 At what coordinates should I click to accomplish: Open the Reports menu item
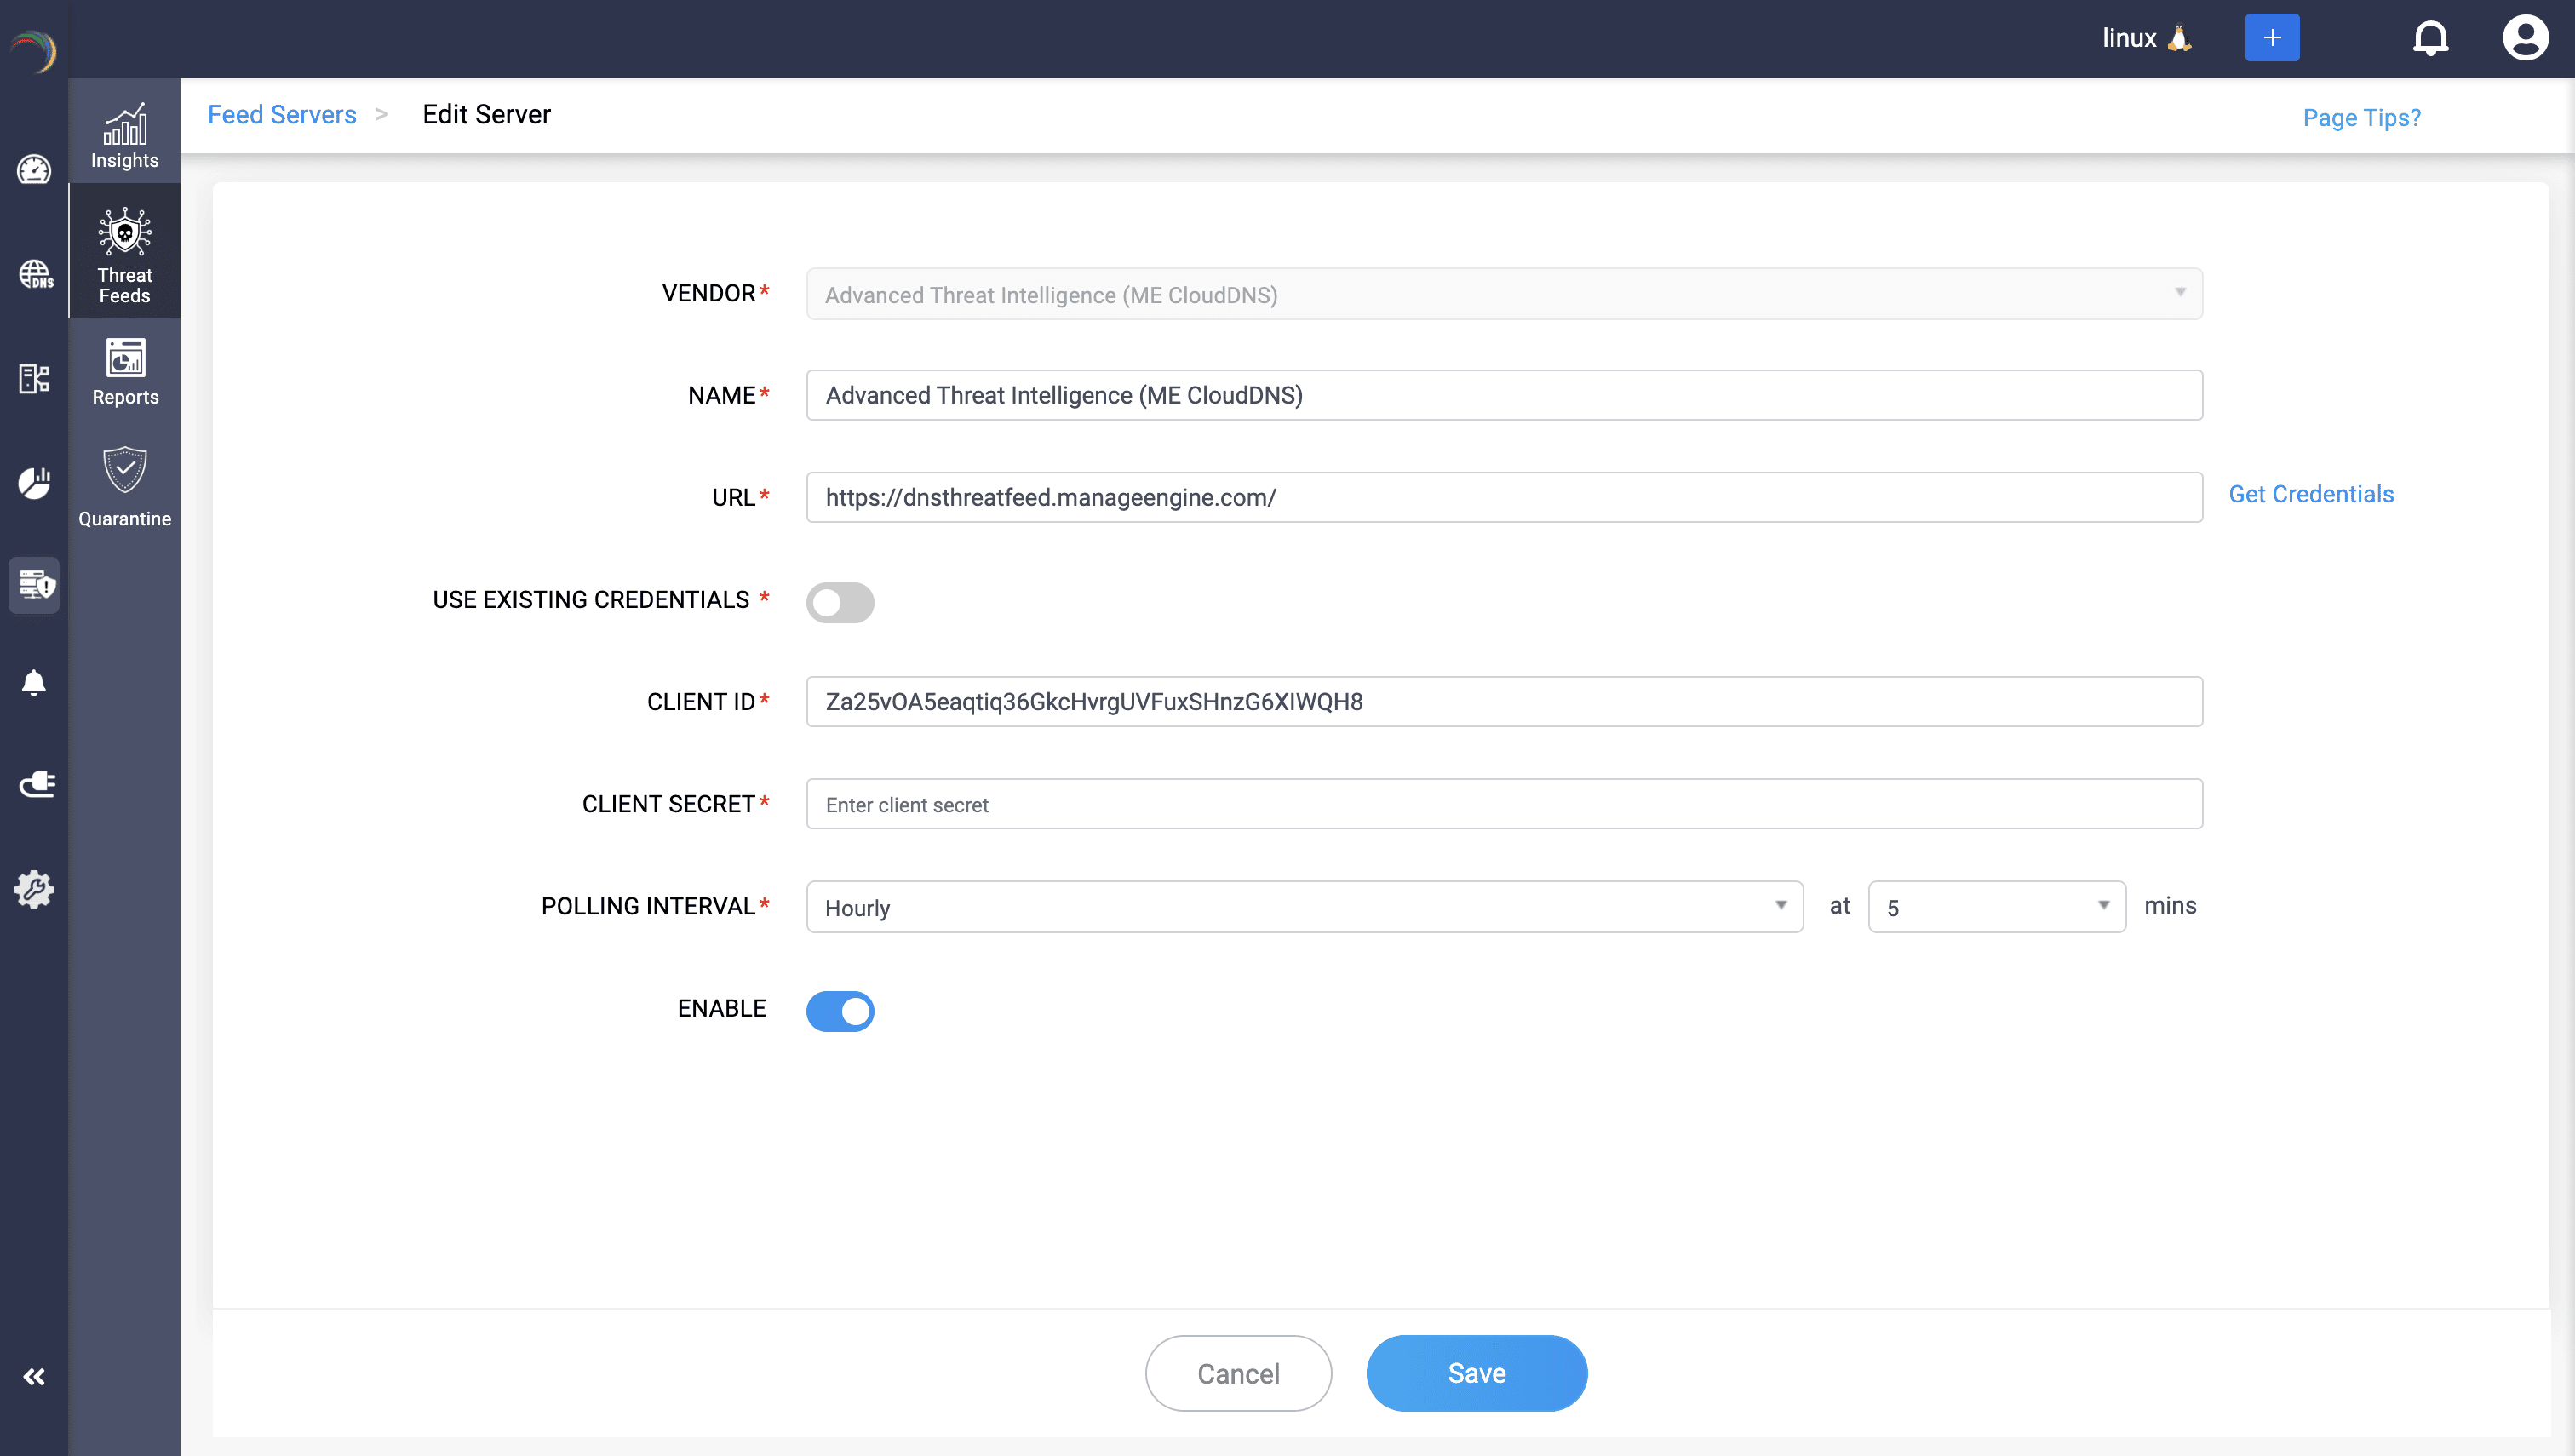pyautogui.click(x=124, y=371)
